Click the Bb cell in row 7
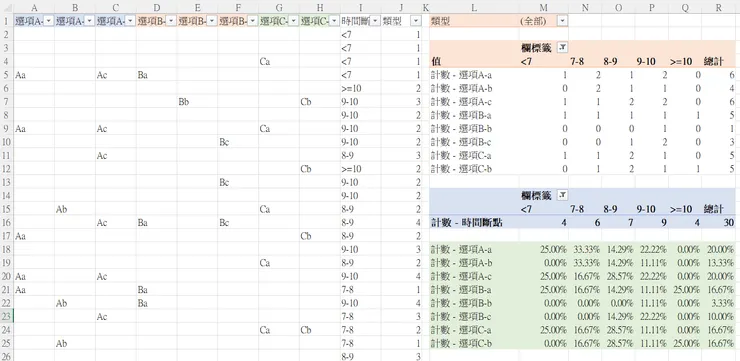 [x=197, y=101]
